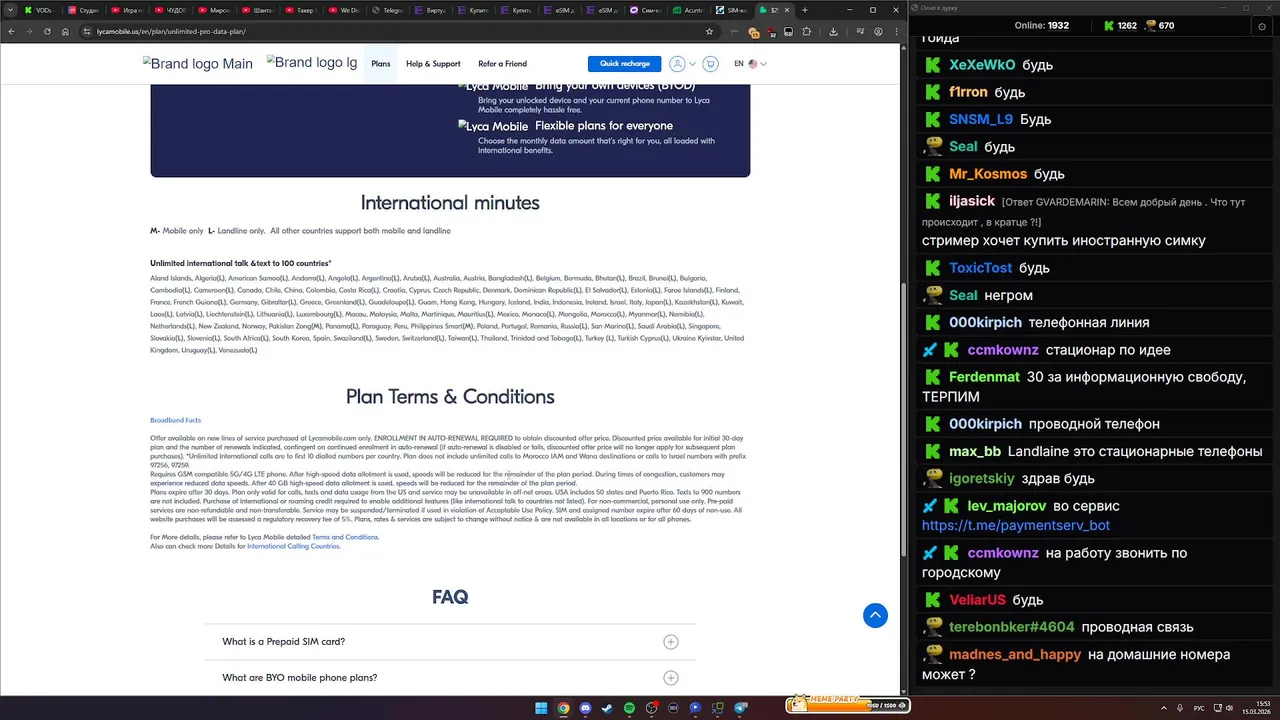Click username f1rron in chat

tap(968, 92)
